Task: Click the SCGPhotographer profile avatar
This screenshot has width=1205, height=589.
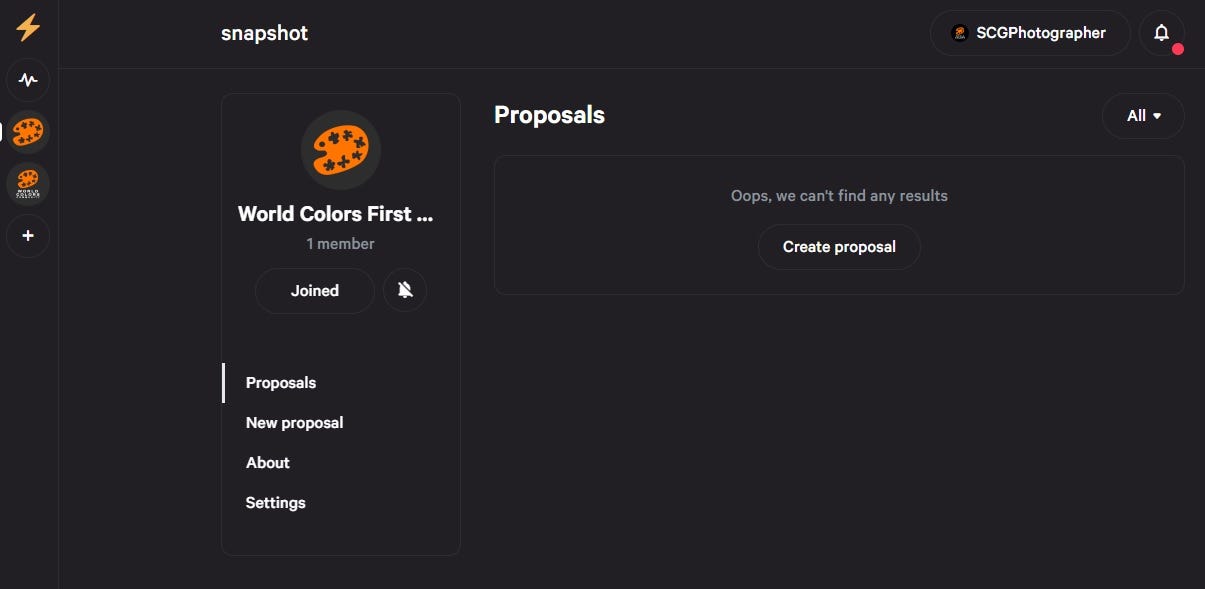Action: click(x=960, y=33)
